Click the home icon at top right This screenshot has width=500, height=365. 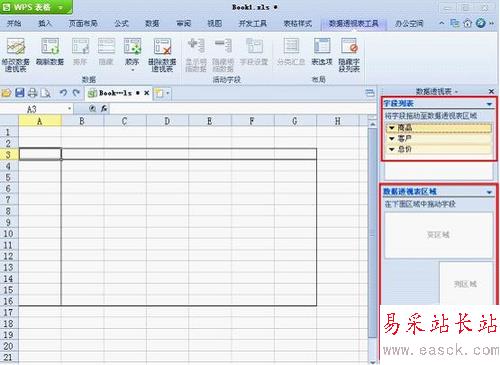[x=468, y=23]
